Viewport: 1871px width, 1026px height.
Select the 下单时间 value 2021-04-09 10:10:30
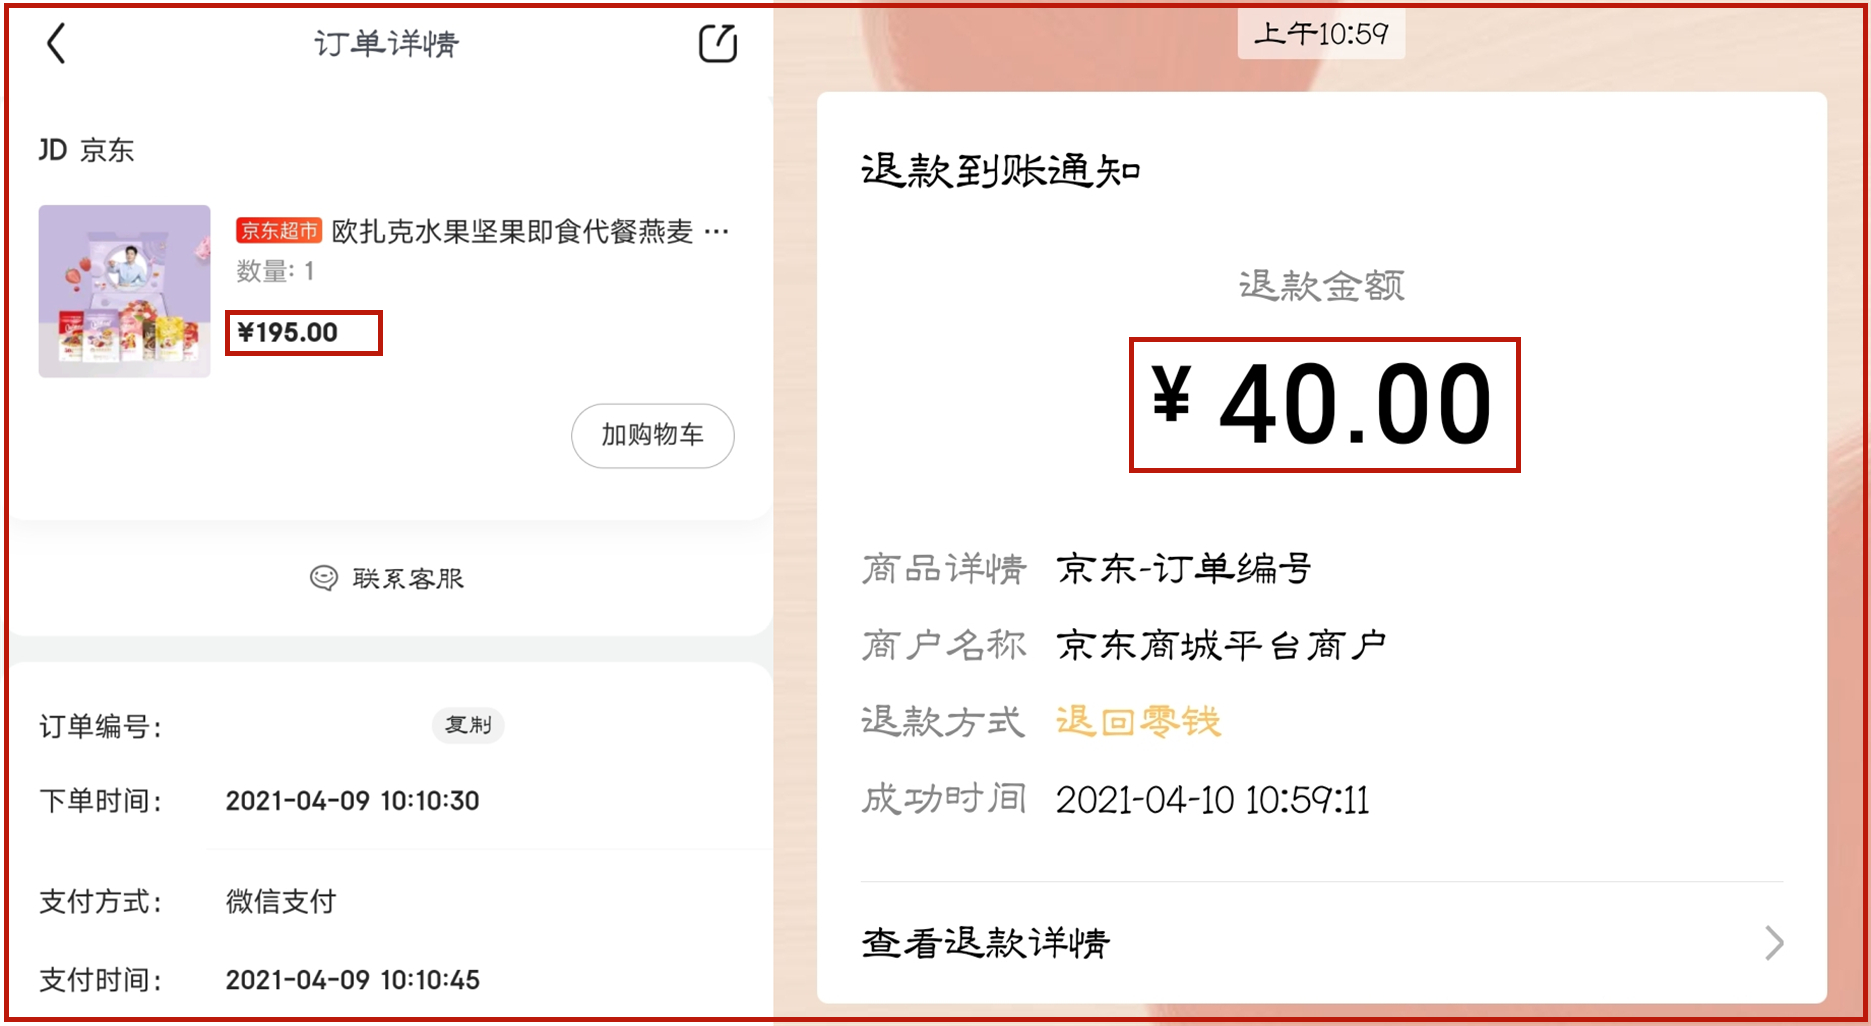click(x=352, y=801)
